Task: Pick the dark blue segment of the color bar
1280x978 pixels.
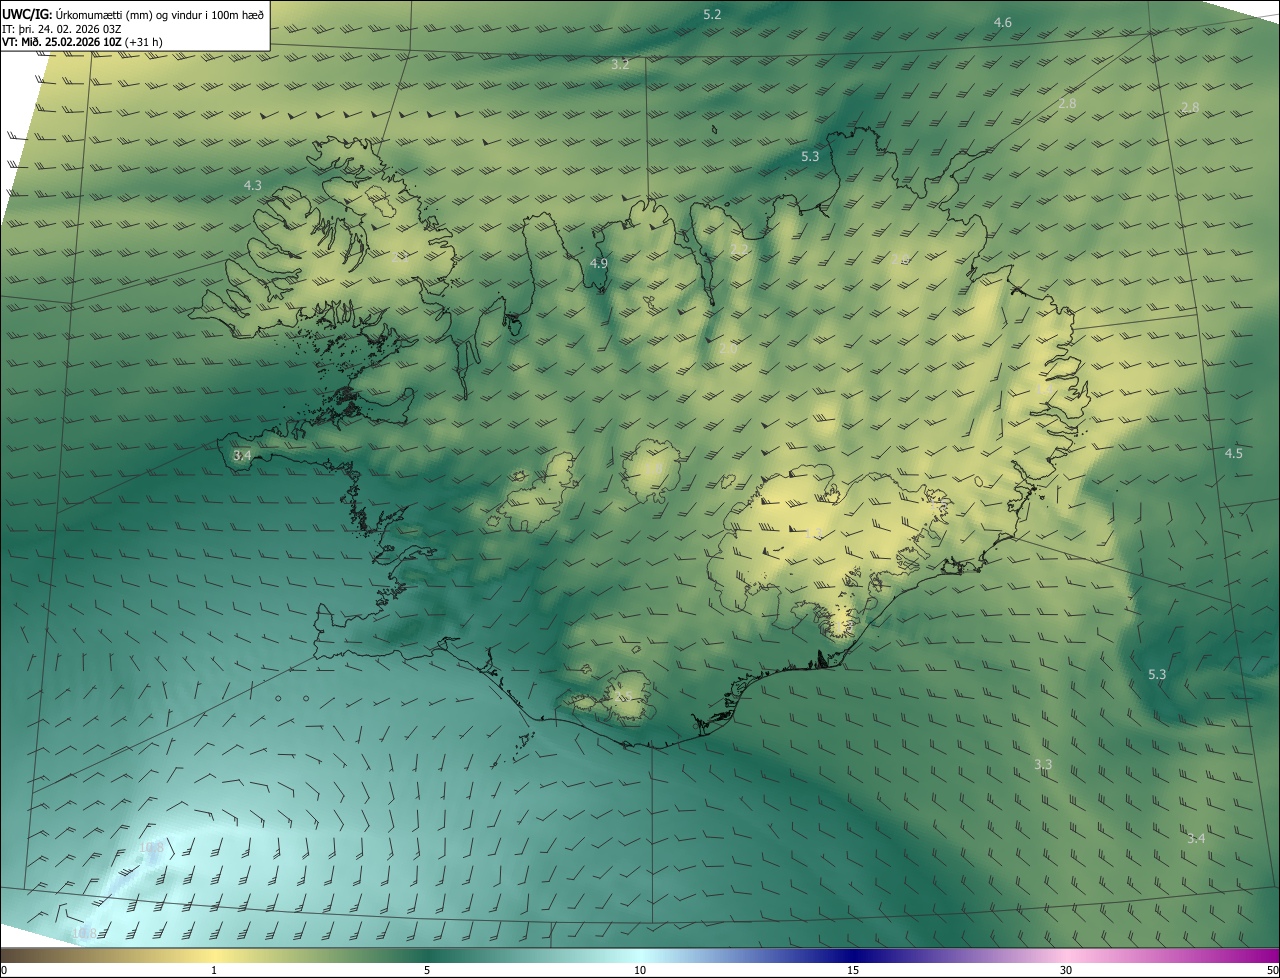Action: [x=853, y=956]
